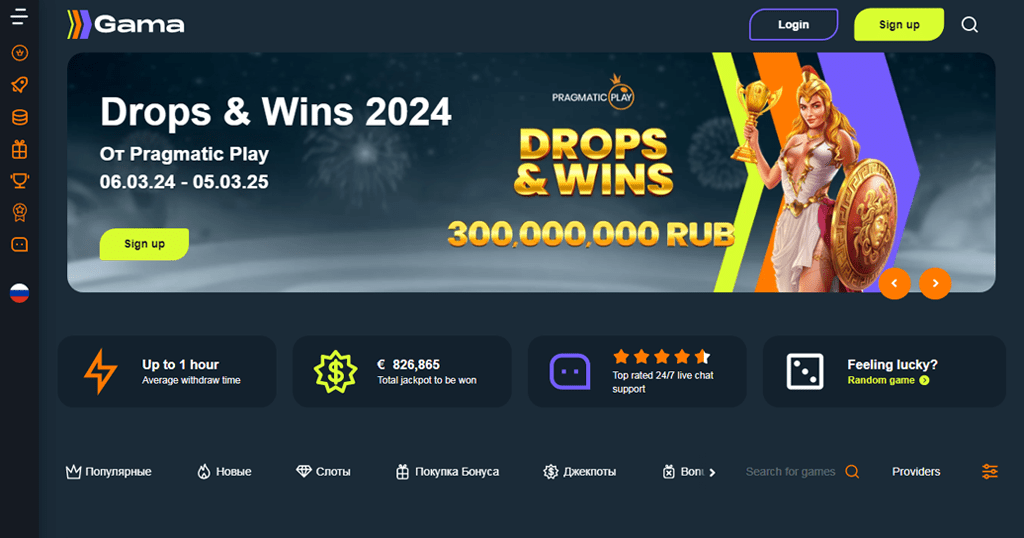Open the trophy tournaments sidebar icon
The height and width of the screenshot is (538, 1024).
(20, 181)
